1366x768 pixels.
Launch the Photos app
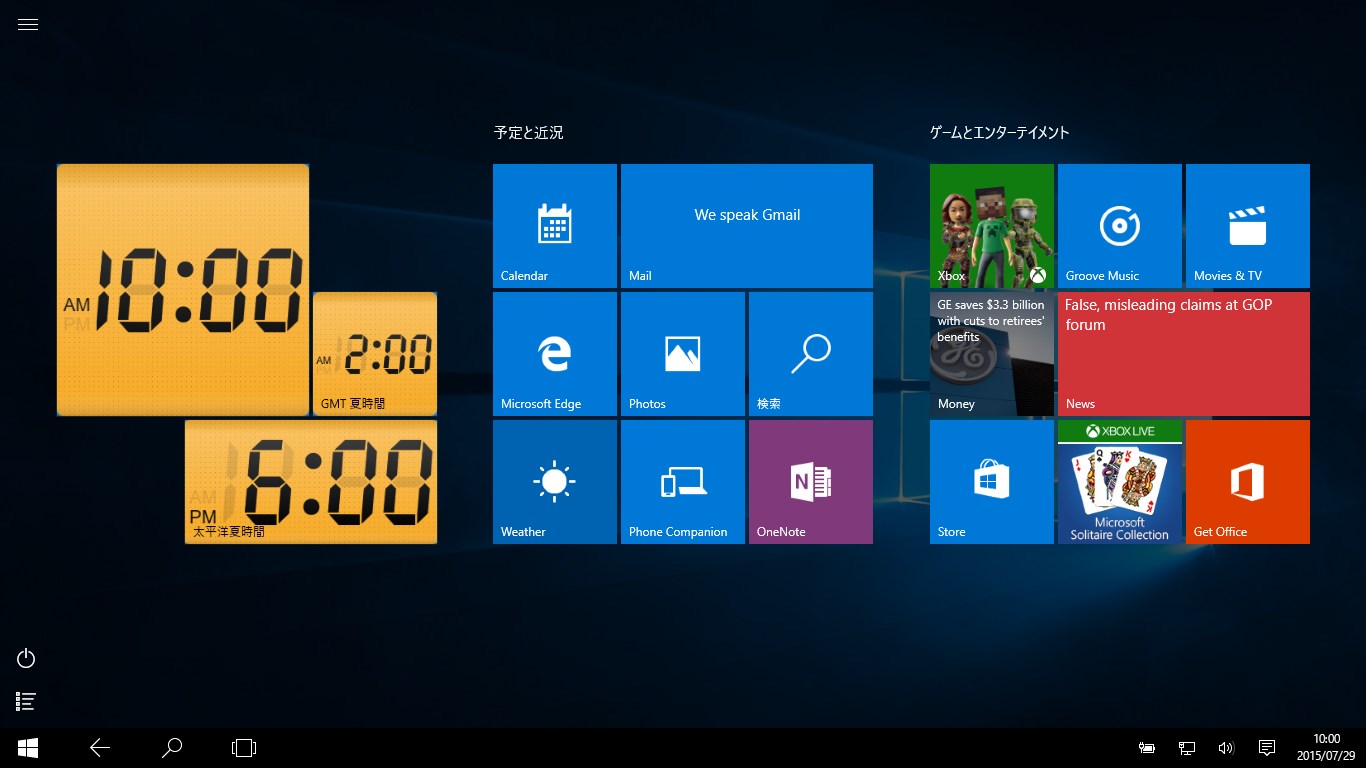pos(682,353)
